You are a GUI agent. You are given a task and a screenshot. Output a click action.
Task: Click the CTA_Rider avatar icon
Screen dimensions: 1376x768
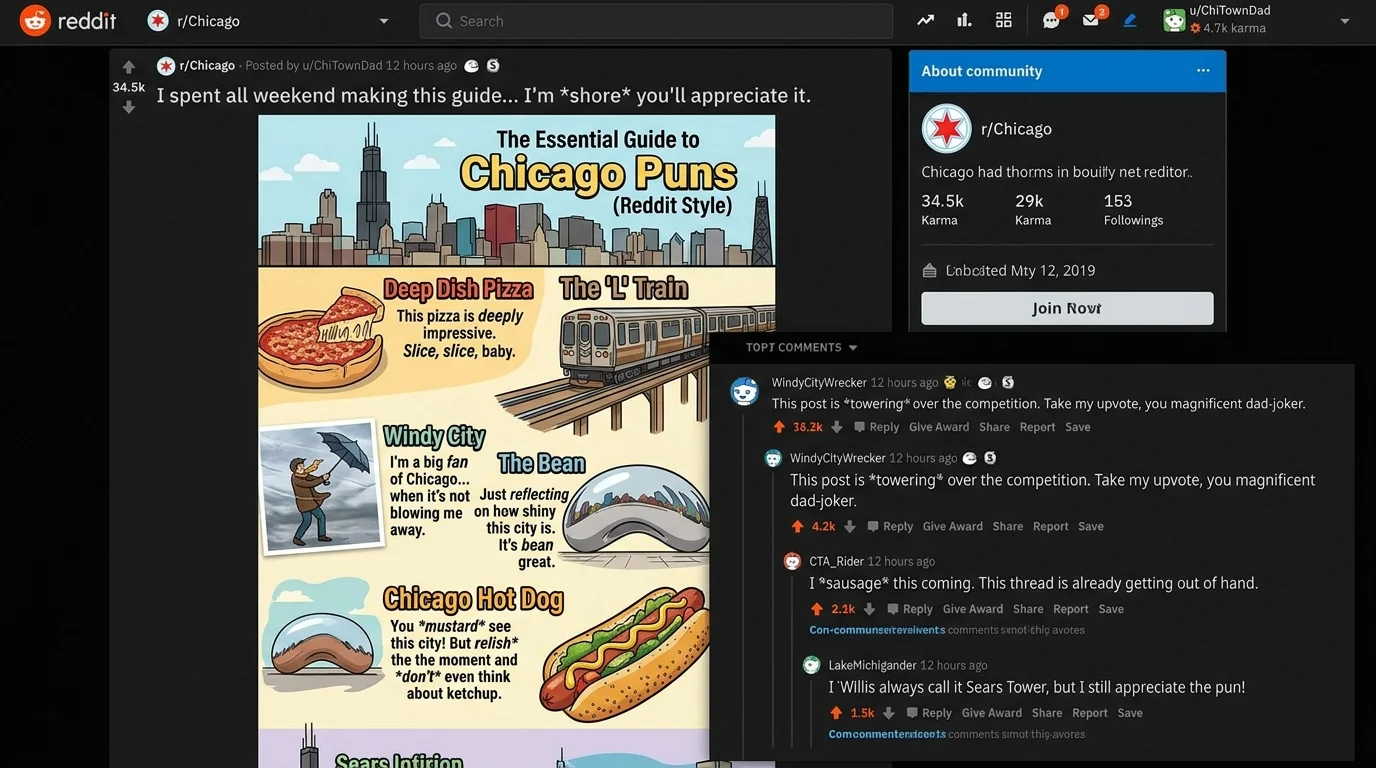pyautogui.click(x=792, y=561)
